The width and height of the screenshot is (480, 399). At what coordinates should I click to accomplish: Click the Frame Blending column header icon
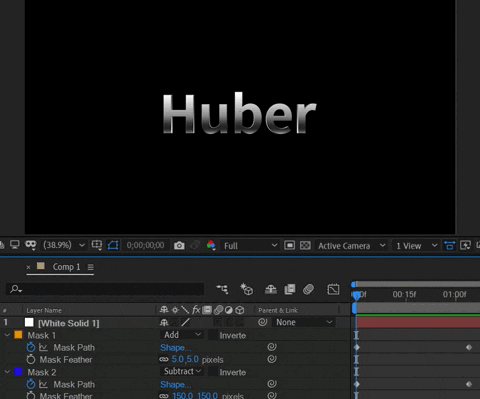207,310
